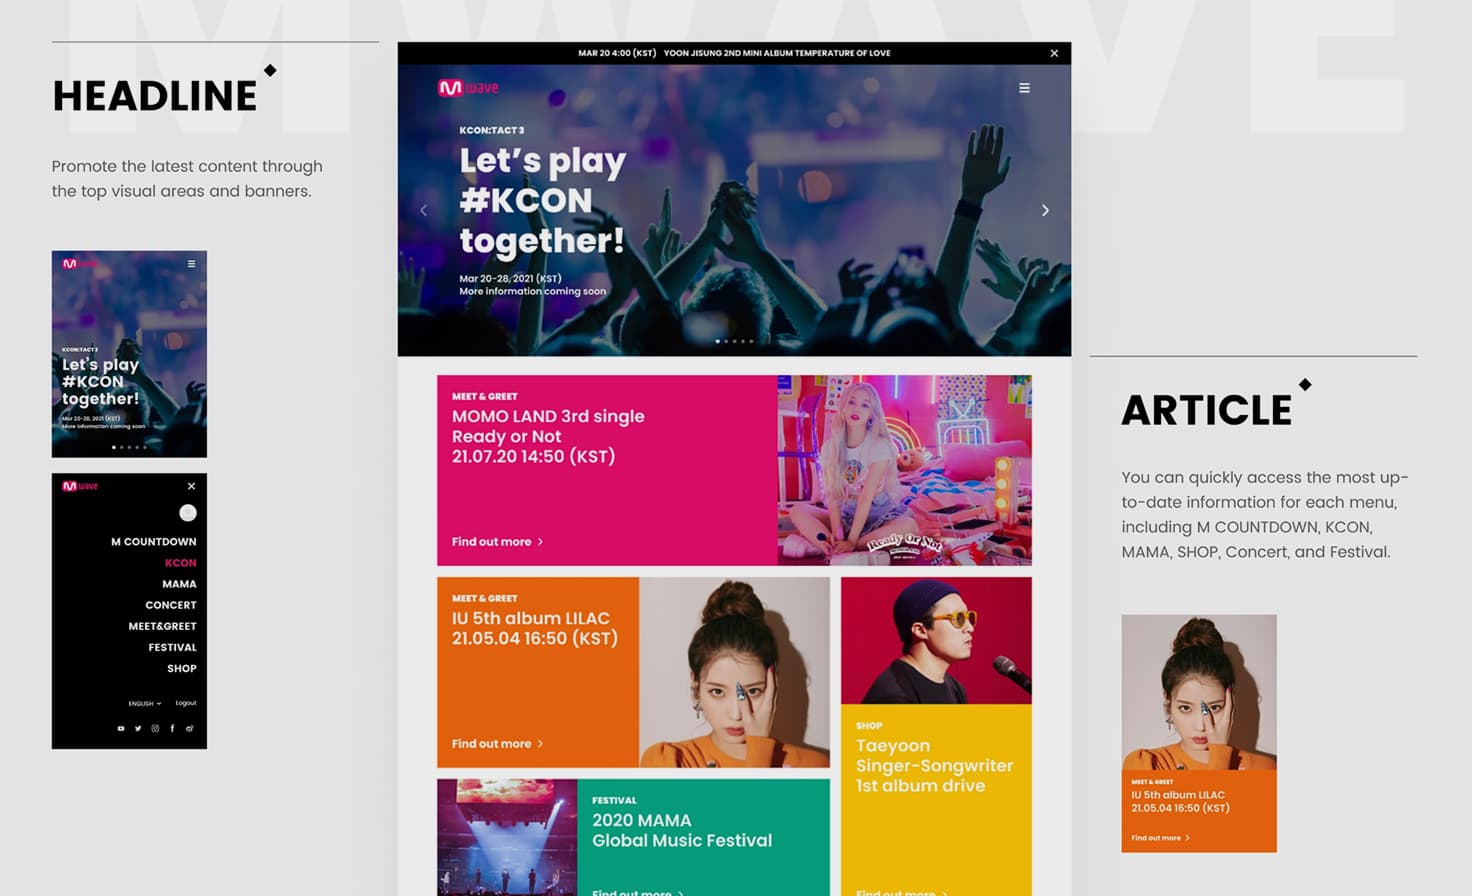Click the Mwave logo in the hero banner
The height and width of the screenshot is (896, 1472).
468,88
